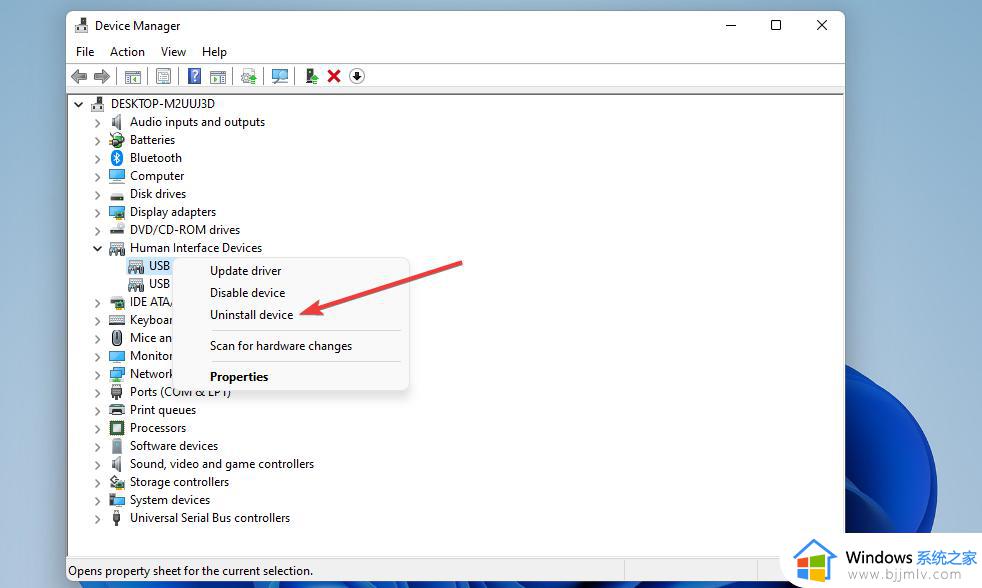Screen dimensions: 982x588
Task: Expand Sound, video and game controllers
Action: tap(97, 465)
